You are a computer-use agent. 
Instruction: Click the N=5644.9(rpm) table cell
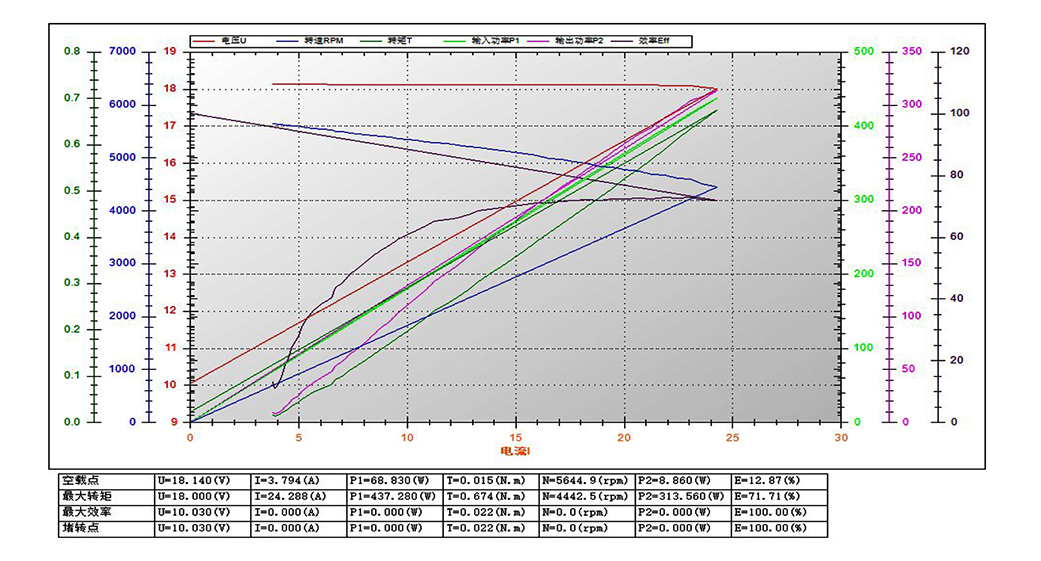point(585,480)
